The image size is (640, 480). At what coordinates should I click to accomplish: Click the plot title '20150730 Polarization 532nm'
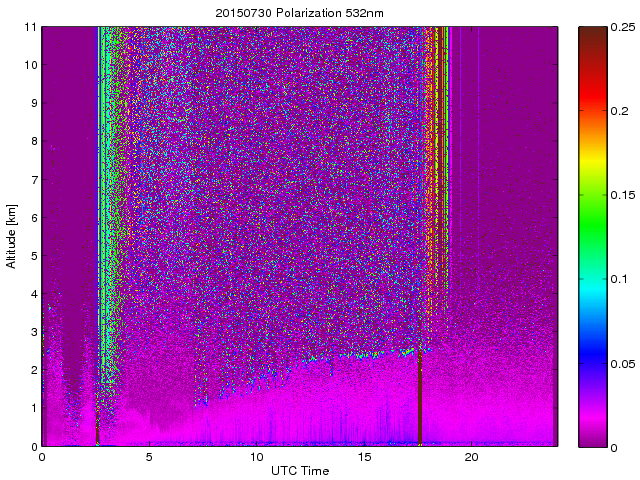tap(299, 13)
